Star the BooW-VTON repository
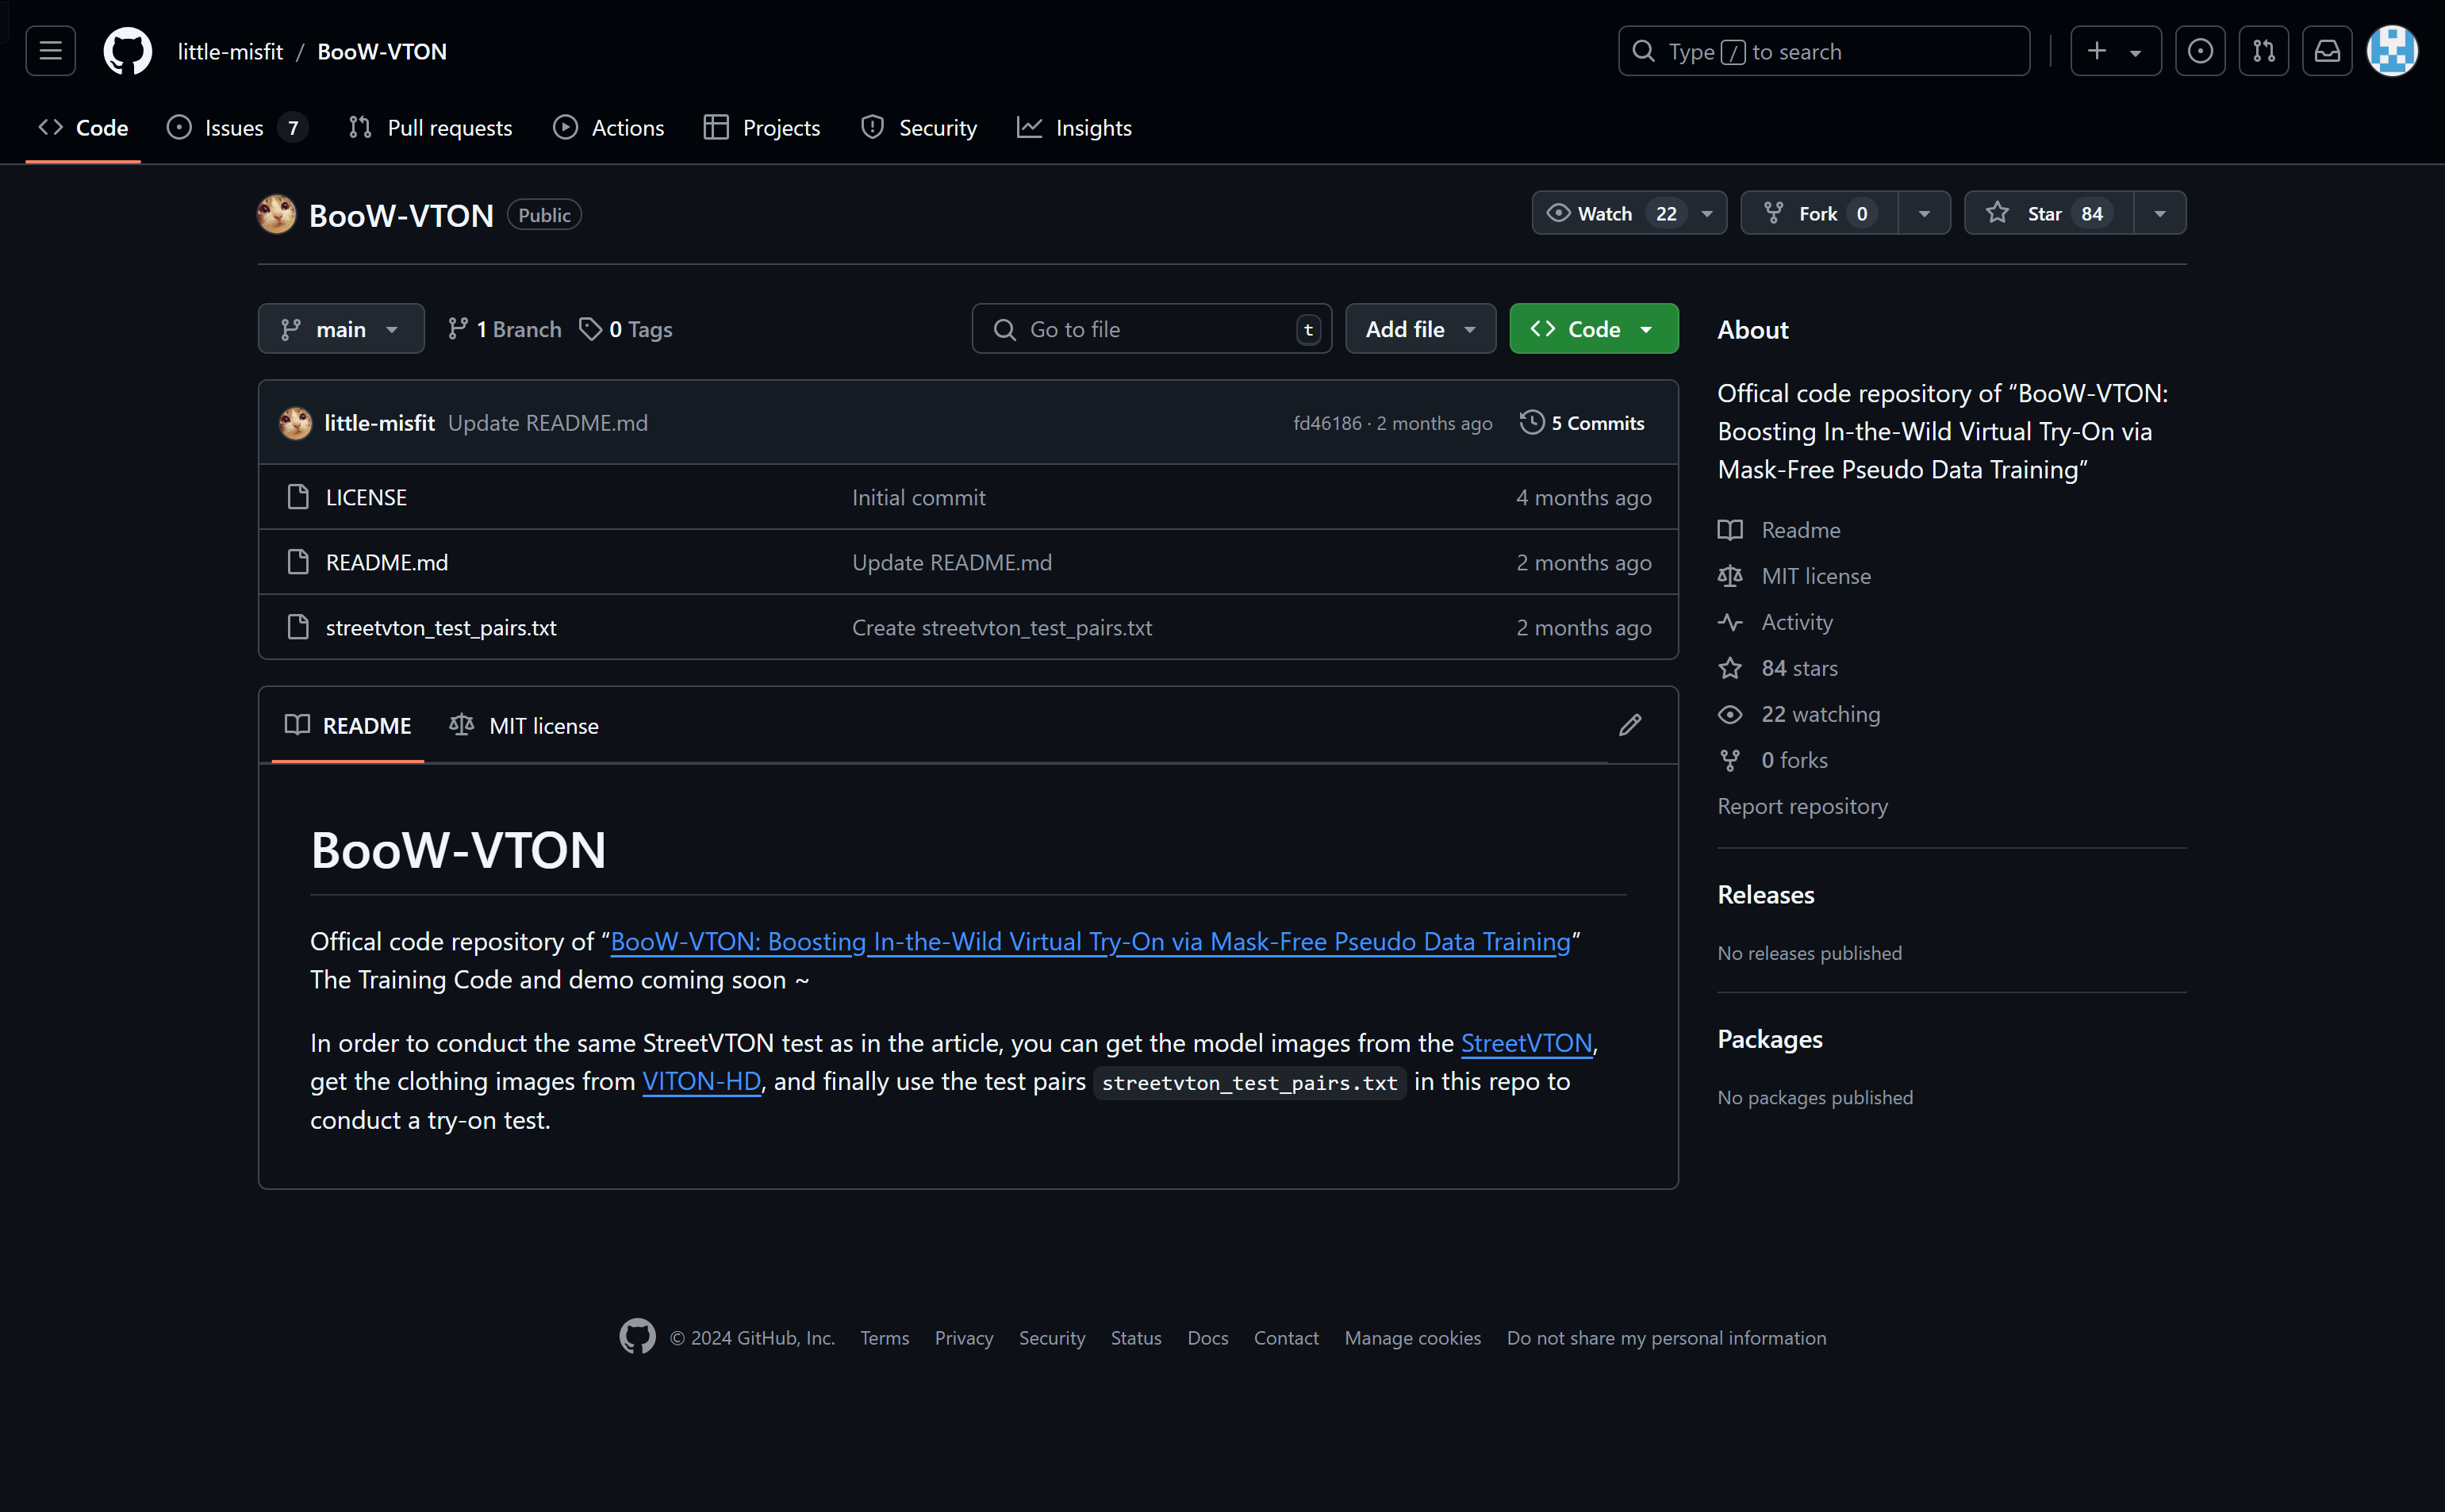Viewport: 2445px width, 1512px height. [x=2049, y=213]
